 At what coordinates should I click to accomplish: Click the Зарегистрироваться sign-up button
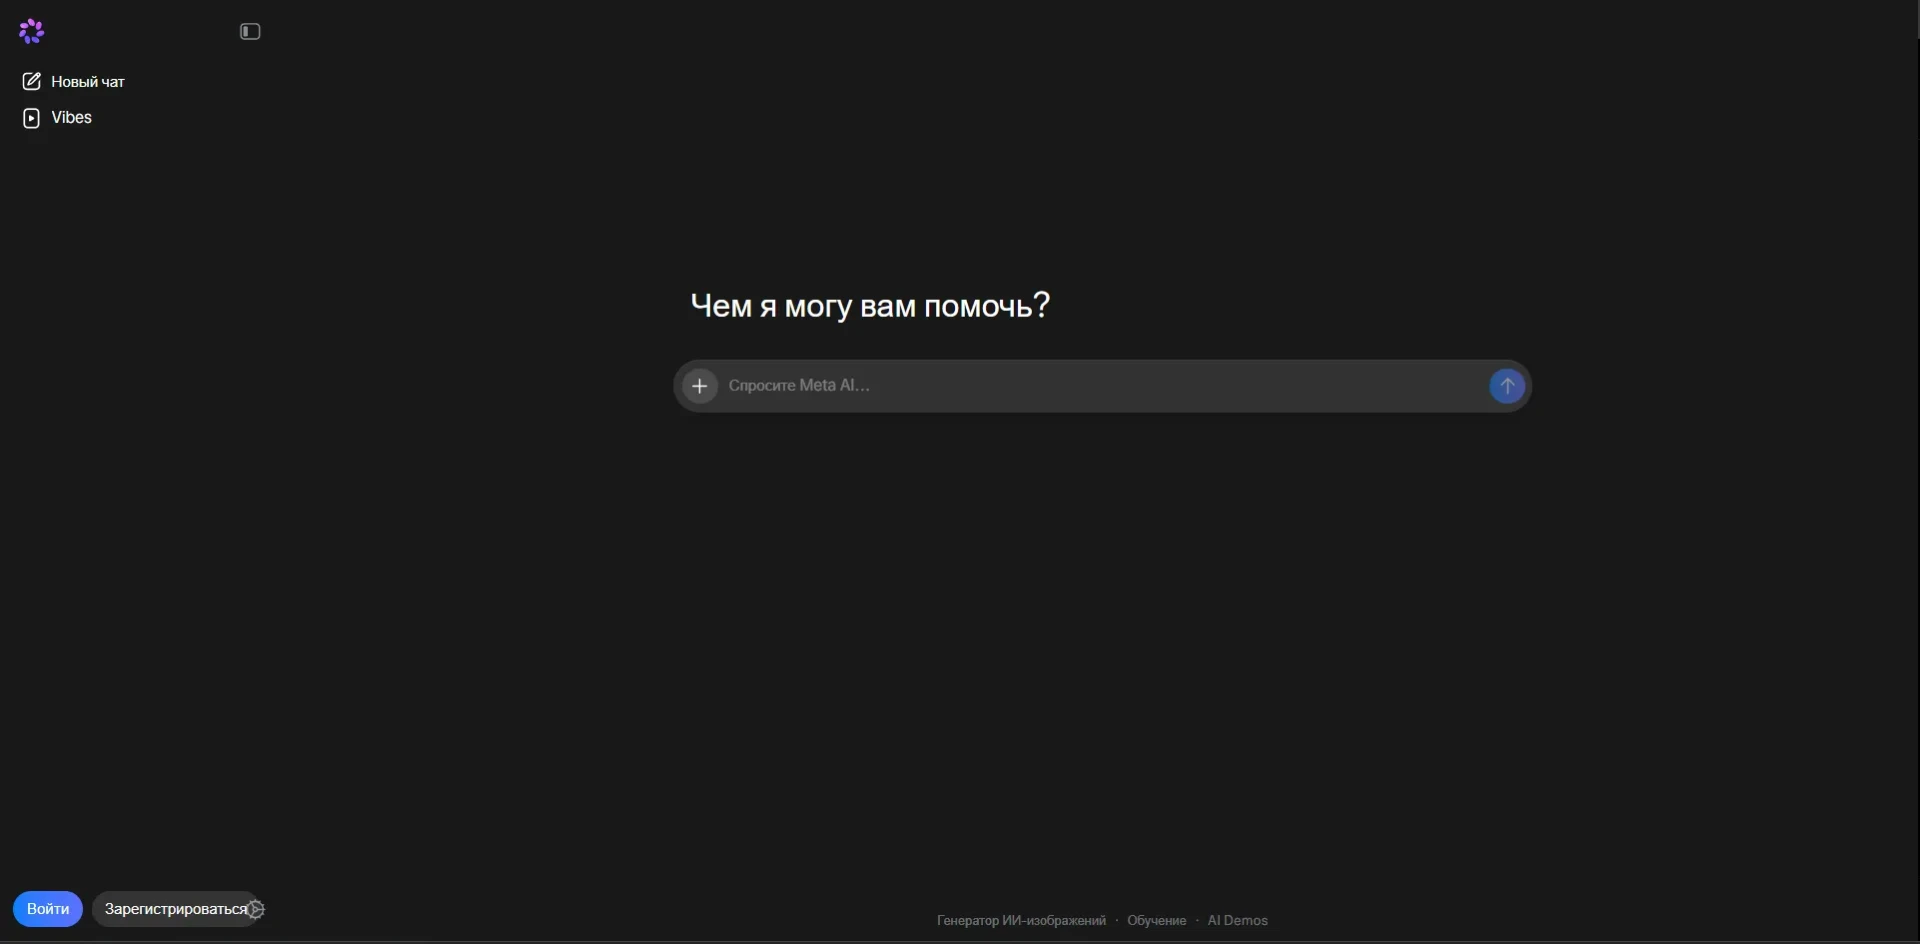[x=175, y=909]
